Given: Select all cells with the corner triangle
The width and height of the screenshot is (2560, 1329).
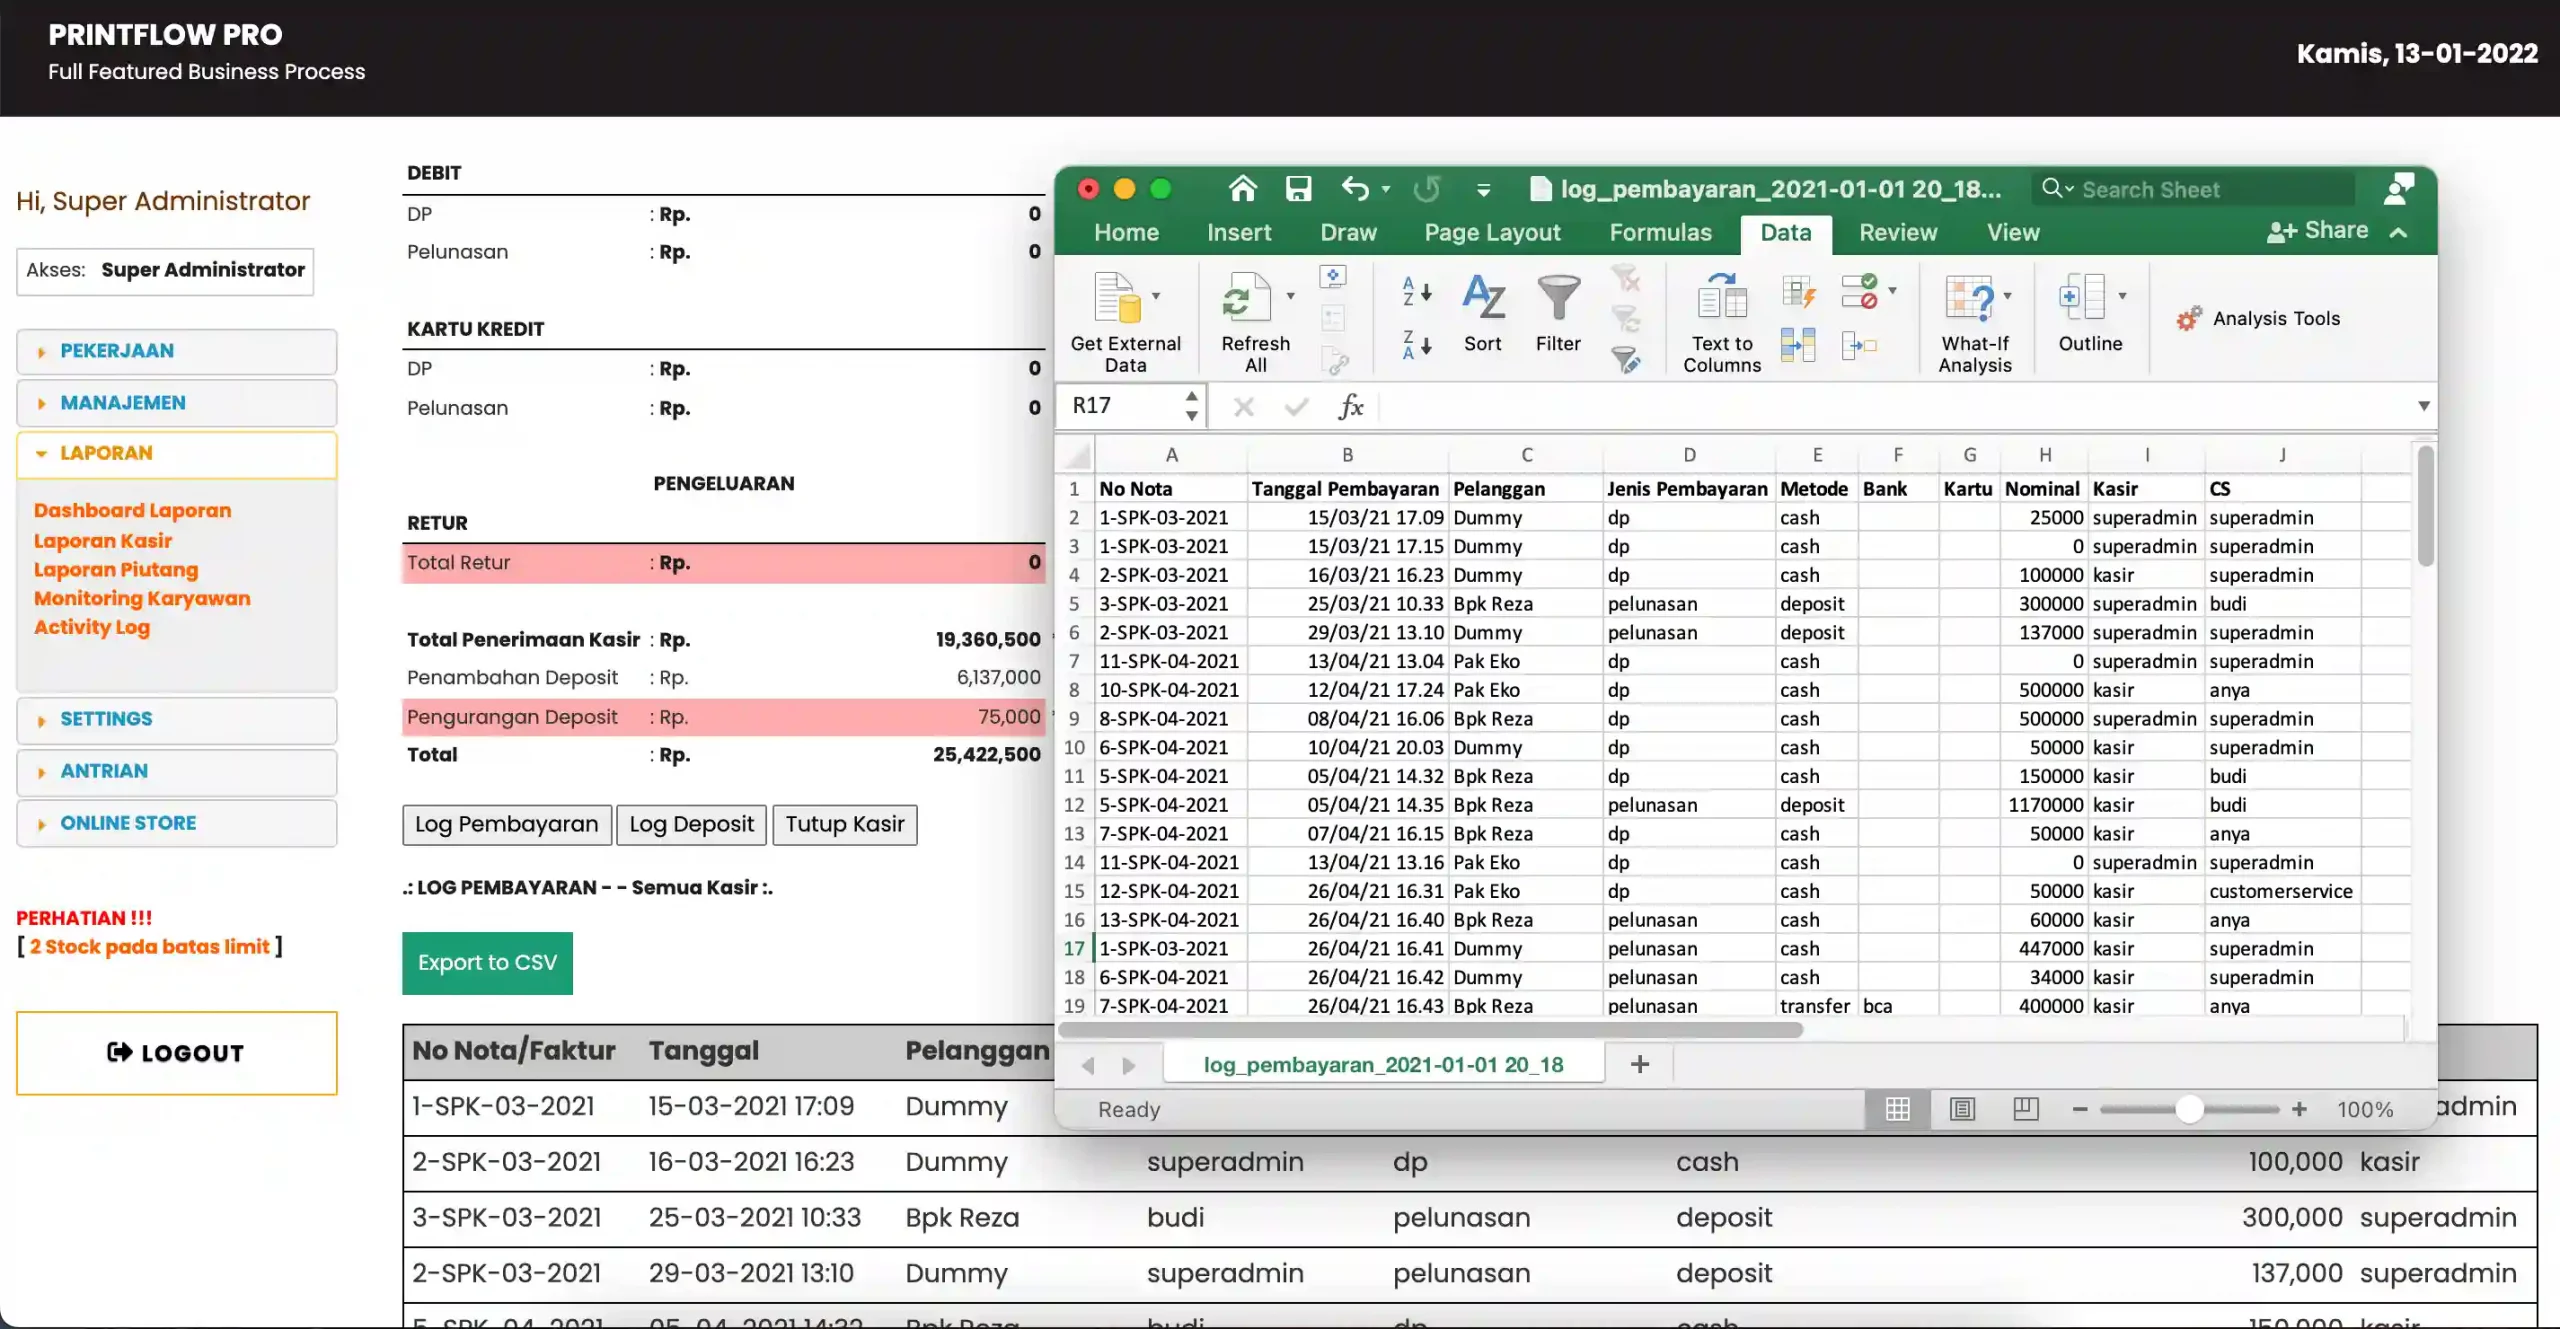Looking at the screenshot, I should click(1076, 456).
